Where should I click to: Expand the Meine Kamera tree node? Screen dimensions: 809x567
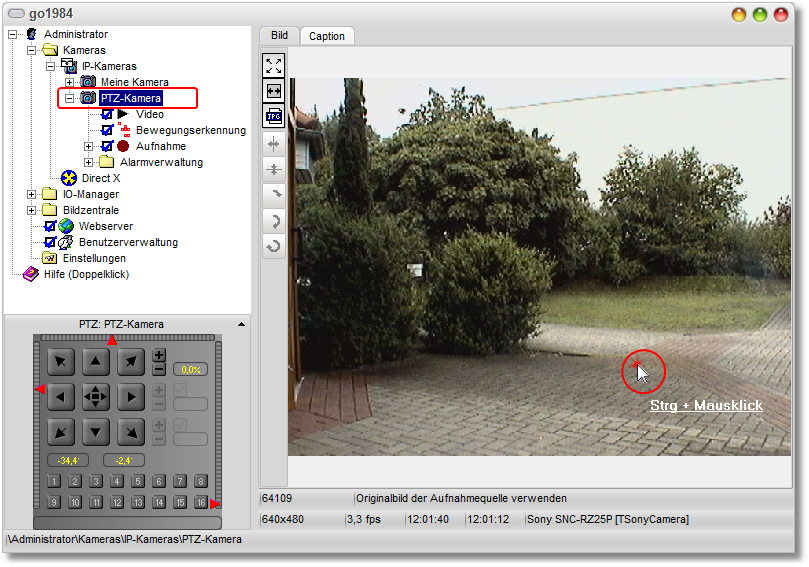click(x=69, y=82)
